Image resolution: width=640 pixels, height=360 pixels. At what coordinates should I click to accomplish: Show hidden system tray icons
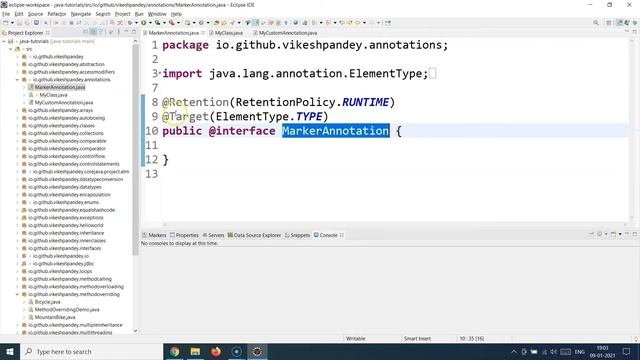(x=514, y=351)
